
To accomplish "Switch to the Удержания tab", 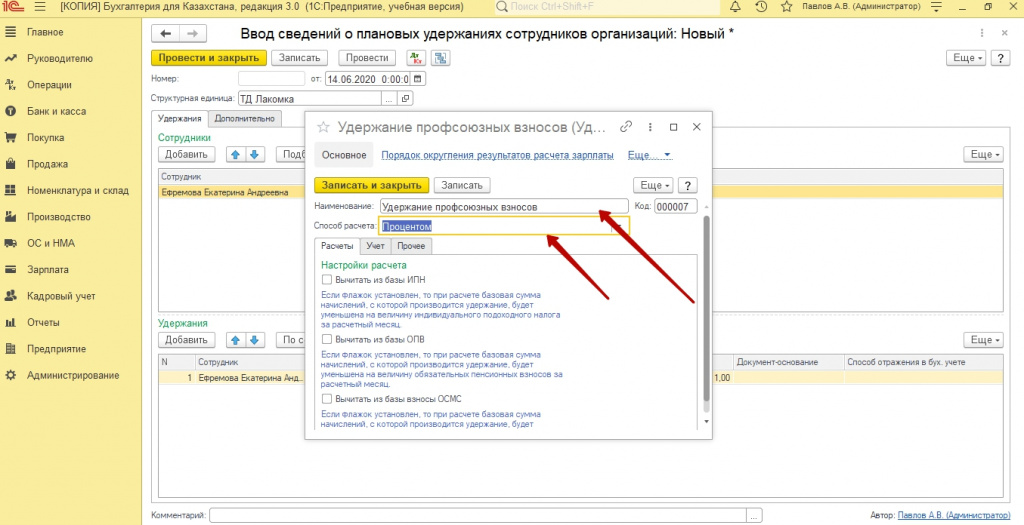I will [x=180, y=118].
